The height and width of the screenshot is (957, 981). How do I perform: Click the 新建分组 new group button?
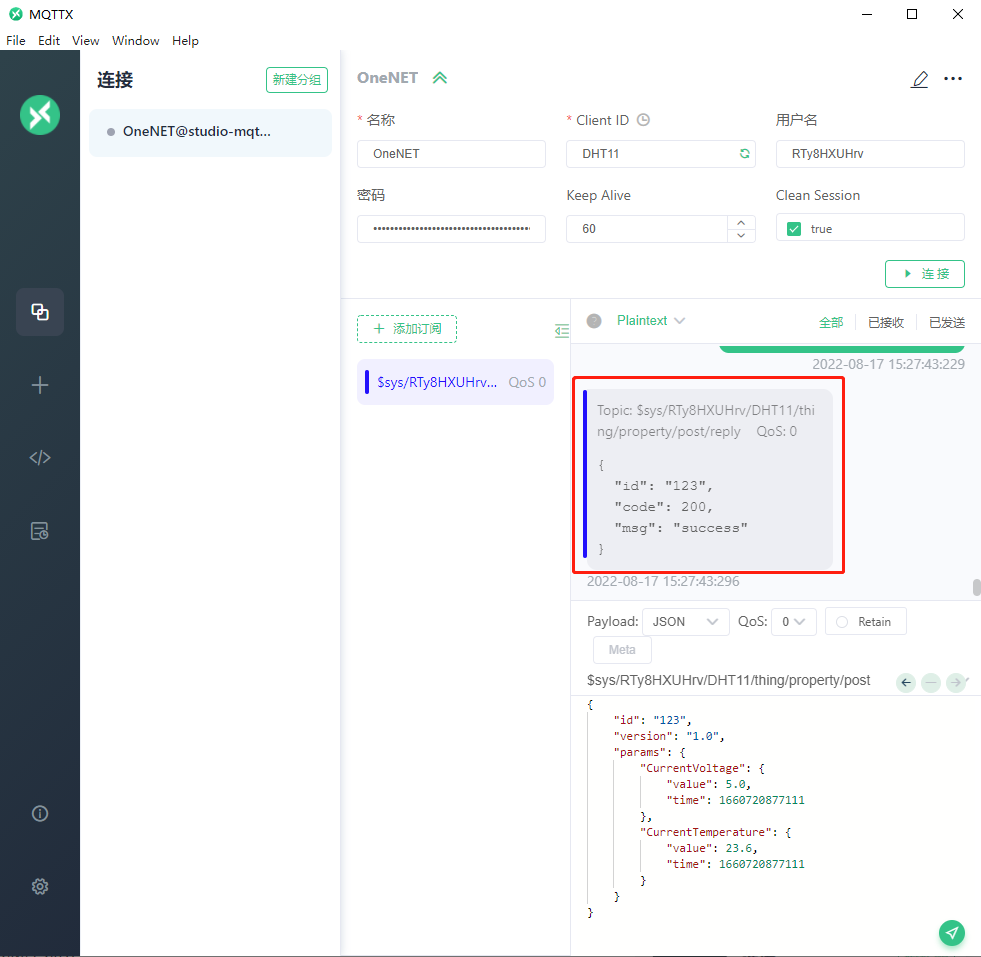click(x=297, y=80)
